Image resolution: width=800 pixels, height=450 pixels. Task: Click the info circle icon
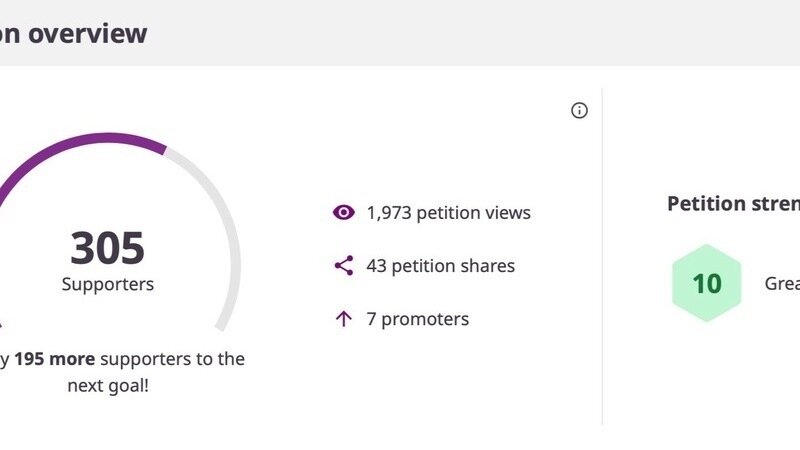coord(579,110)
